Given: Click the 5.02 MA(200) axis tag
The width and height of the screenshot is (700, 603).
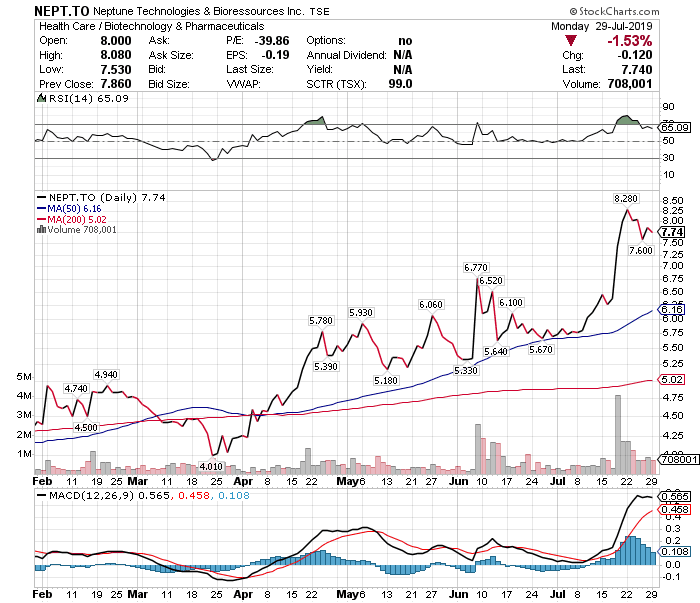Looking at the screenshot, I should (672, 379).
